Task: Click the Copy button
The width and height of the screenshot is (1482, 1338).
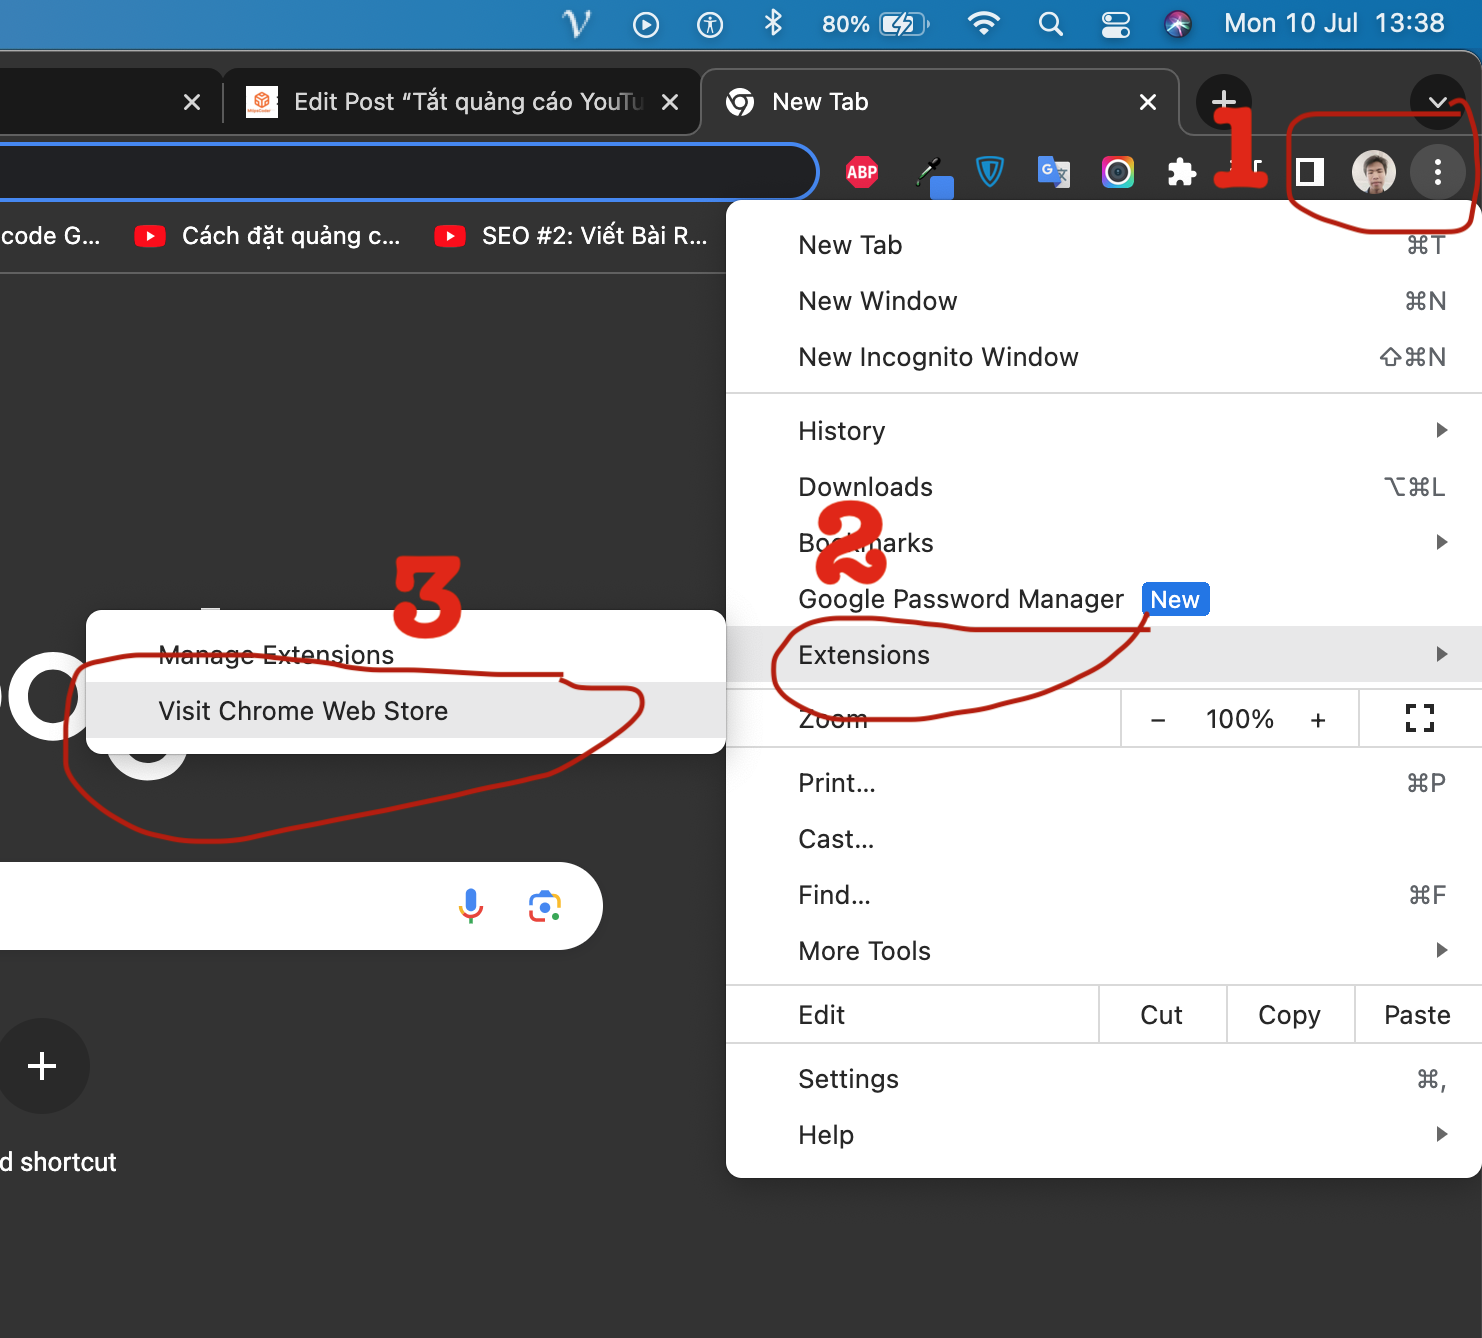Action: [1290, 1015]
